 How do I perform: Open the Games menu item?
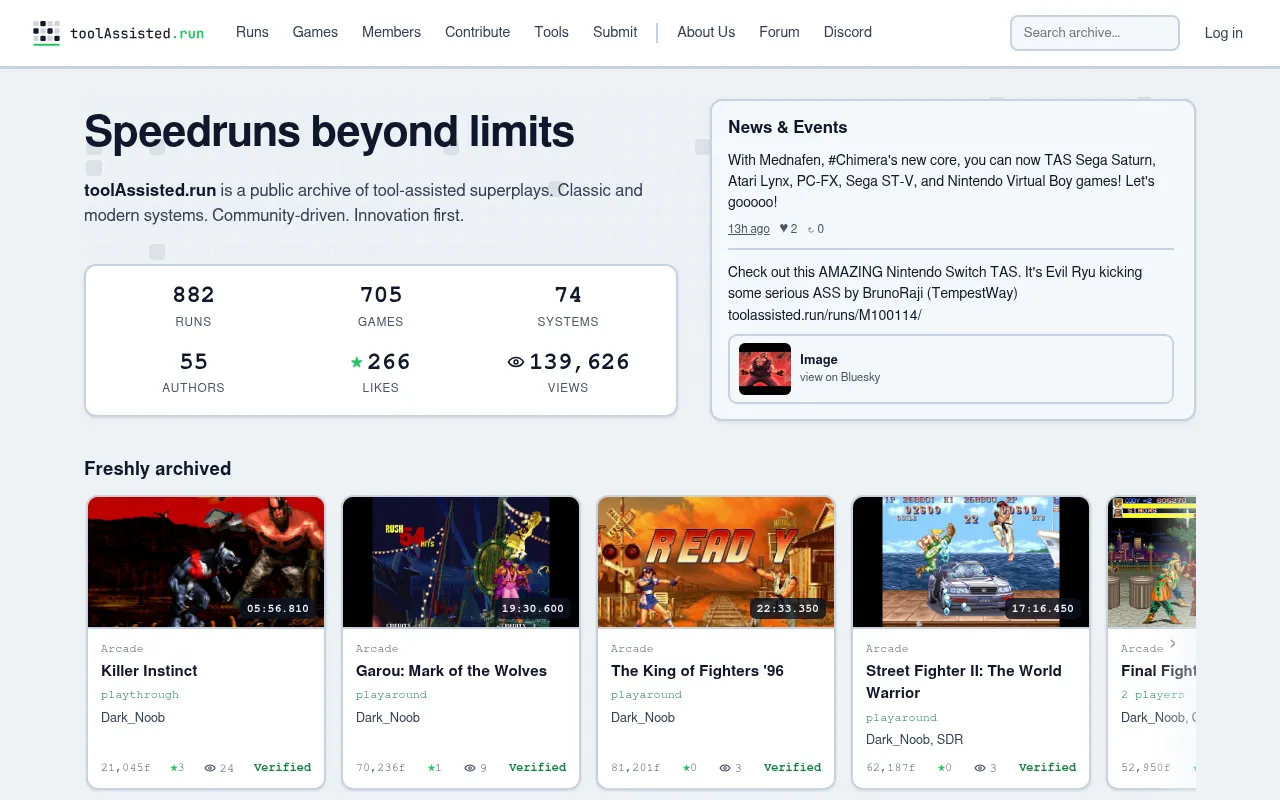click(x=315, y=32)
